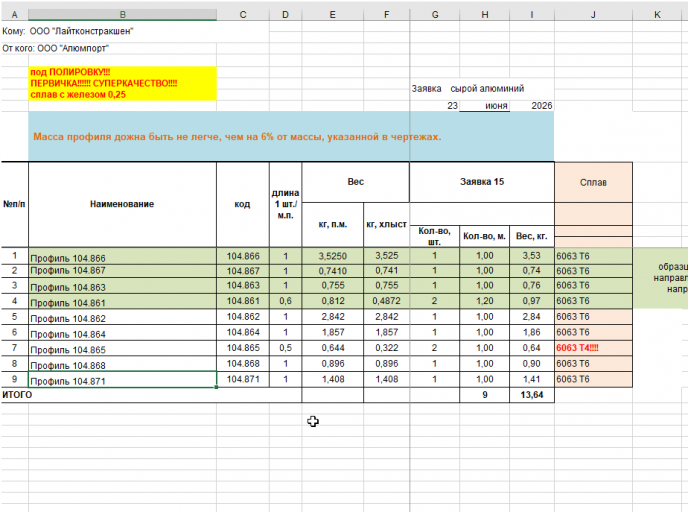Image resolution: width=688 pixels, height=512 pixels.
Task: Select the total weight cell 13,64
Action: tap(532, 395)
